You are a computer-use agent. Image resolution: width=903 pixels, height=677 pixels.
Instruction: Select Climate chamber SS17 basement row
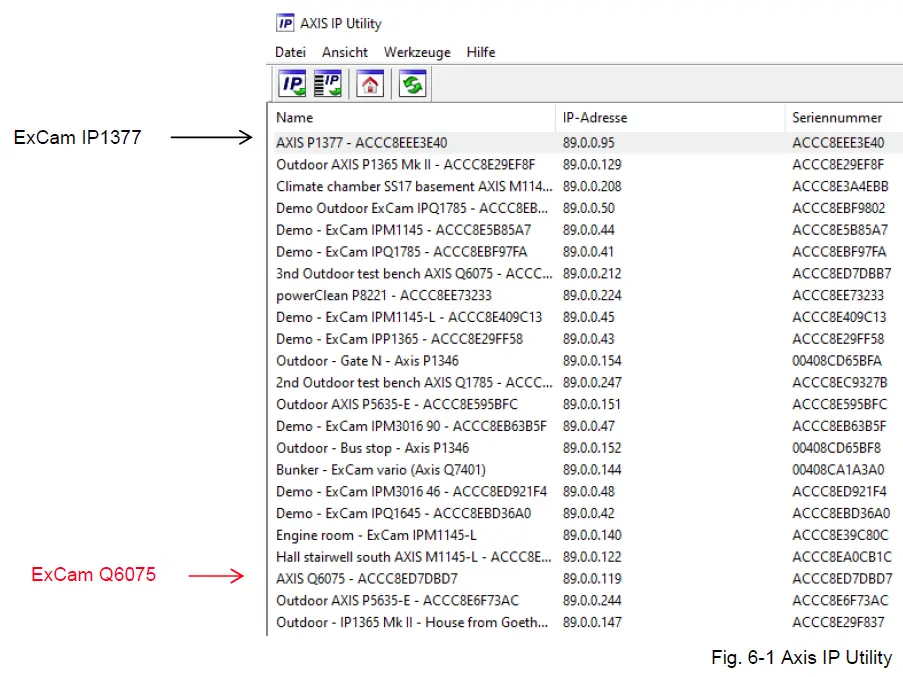pyautogui.click(x=586, y=187)
